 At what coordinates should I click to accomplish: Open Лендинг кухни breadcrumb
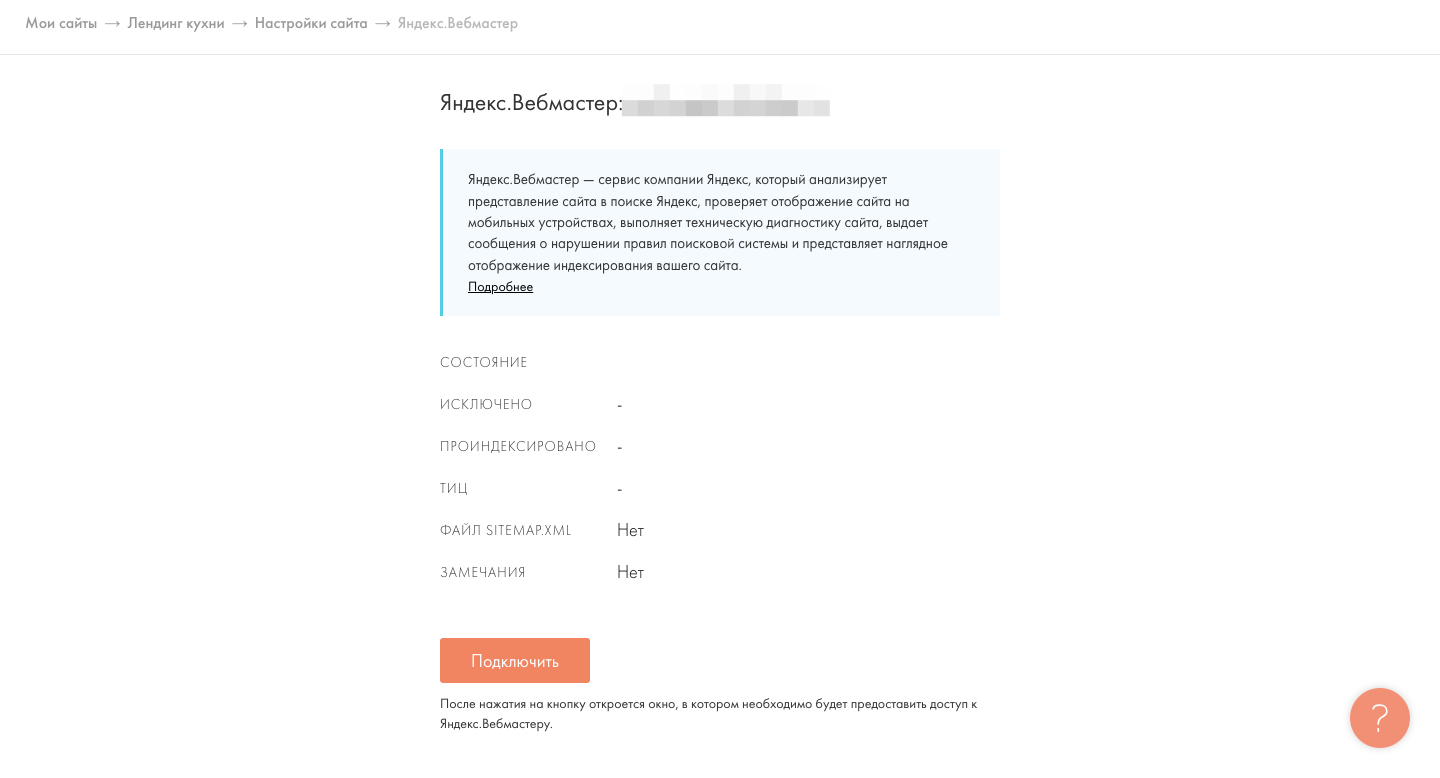176,23
